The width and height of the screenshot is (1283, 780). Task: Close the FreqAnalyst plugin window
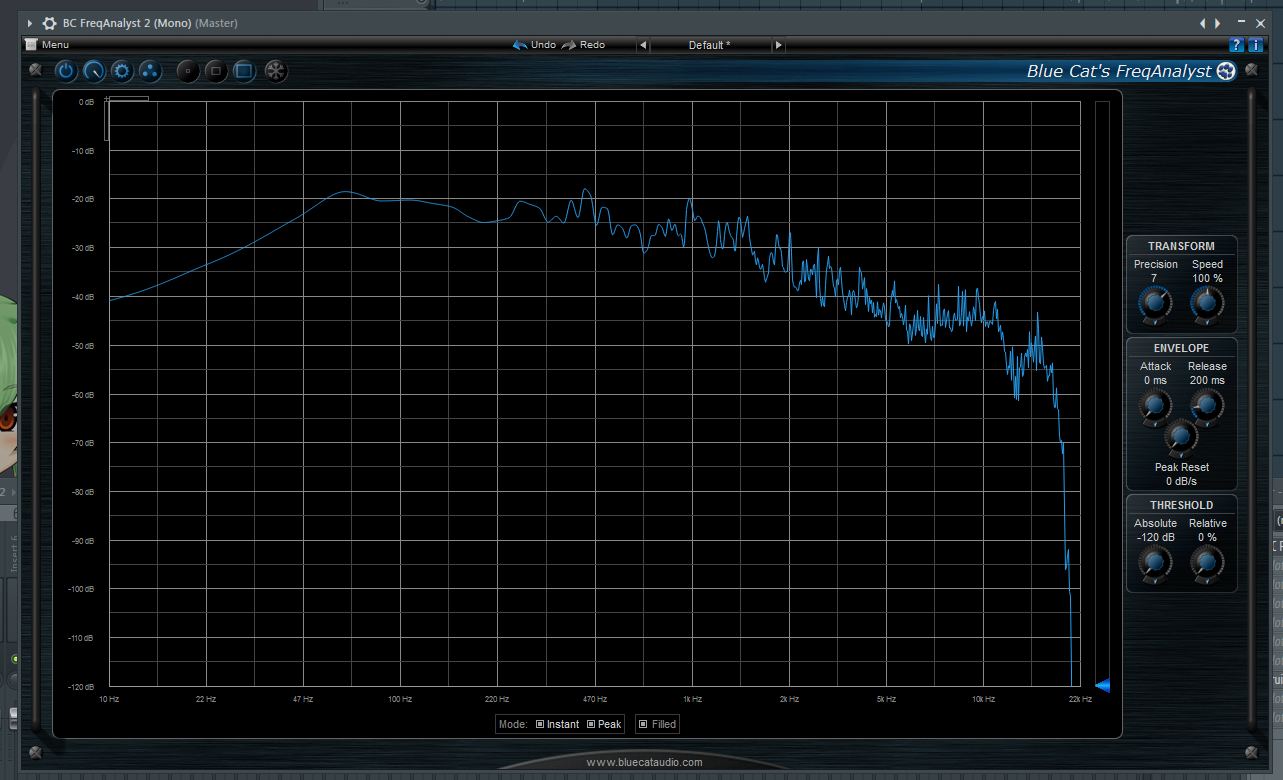coord(1260,23)
